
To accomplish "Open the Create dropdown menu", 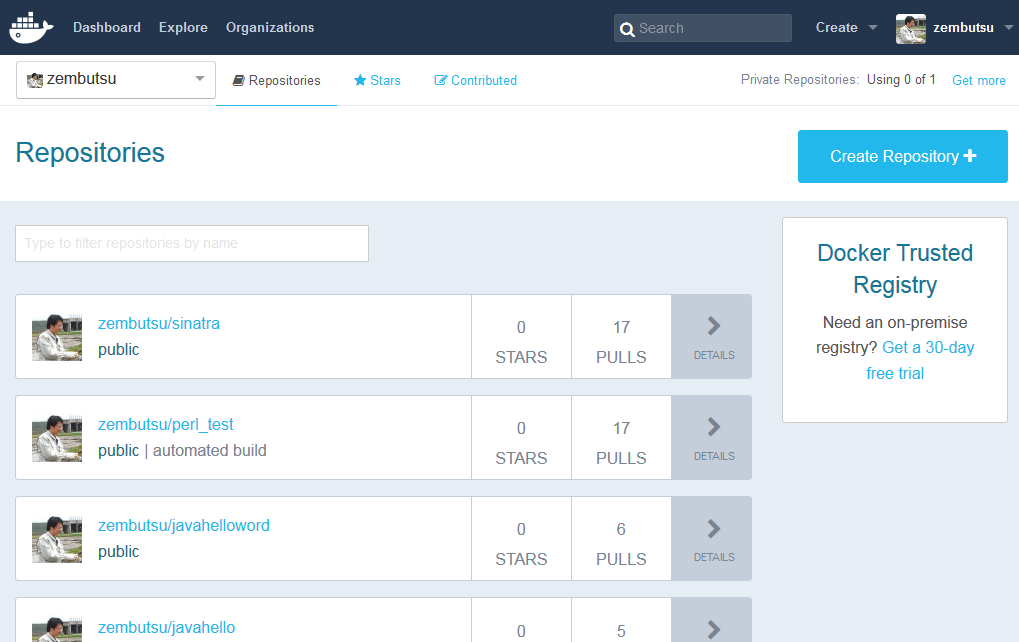I will click(846, 27).
